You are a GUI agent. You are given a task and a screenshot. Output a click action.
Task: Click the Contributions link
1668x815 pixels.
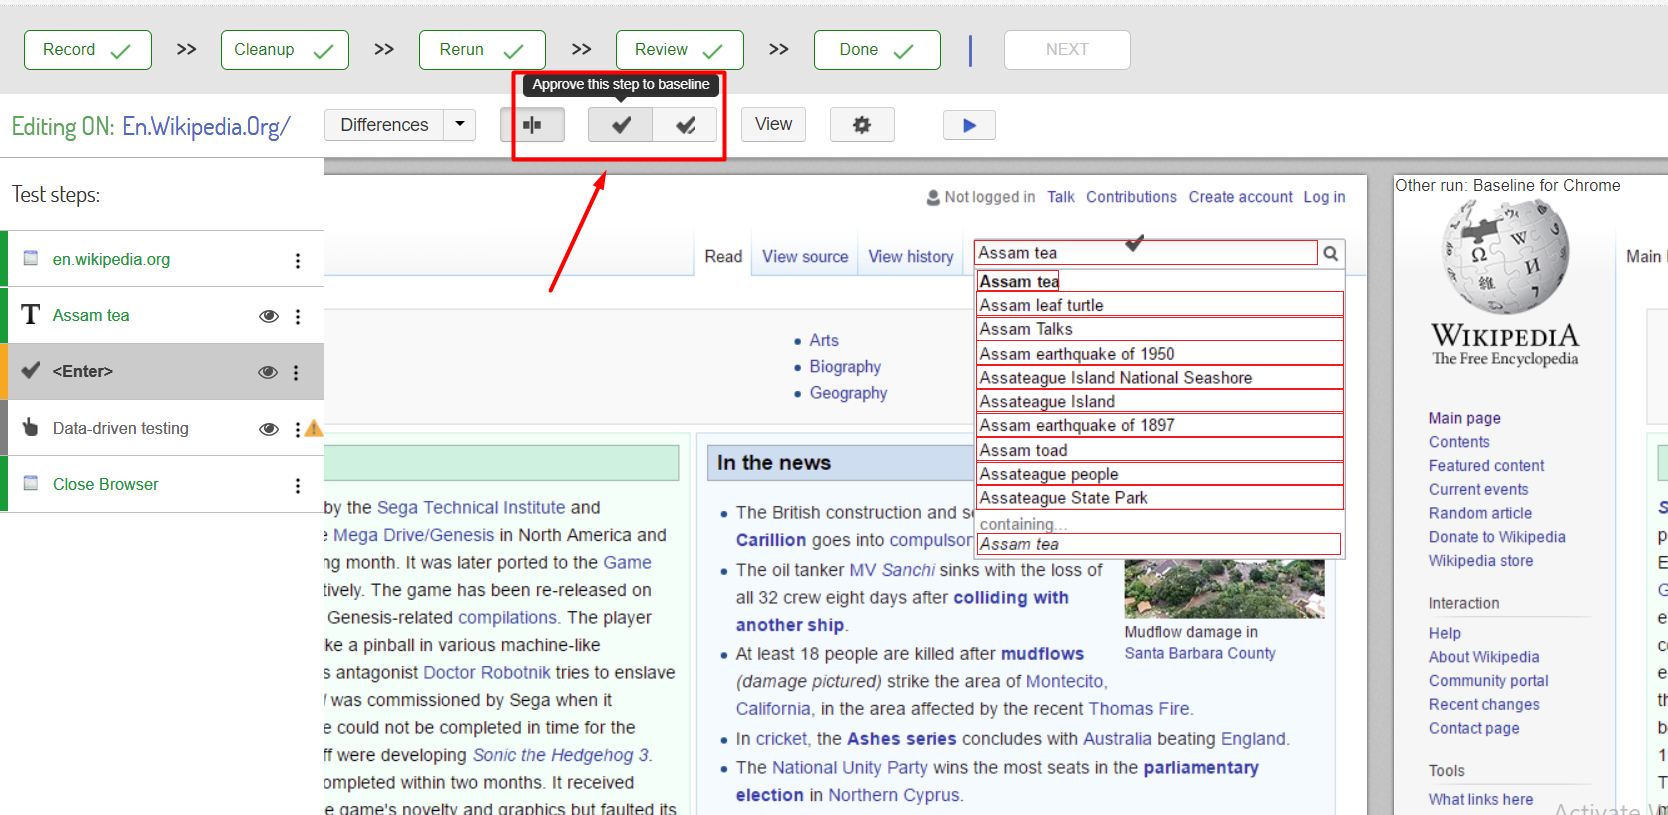click(x=1132, y=197)
